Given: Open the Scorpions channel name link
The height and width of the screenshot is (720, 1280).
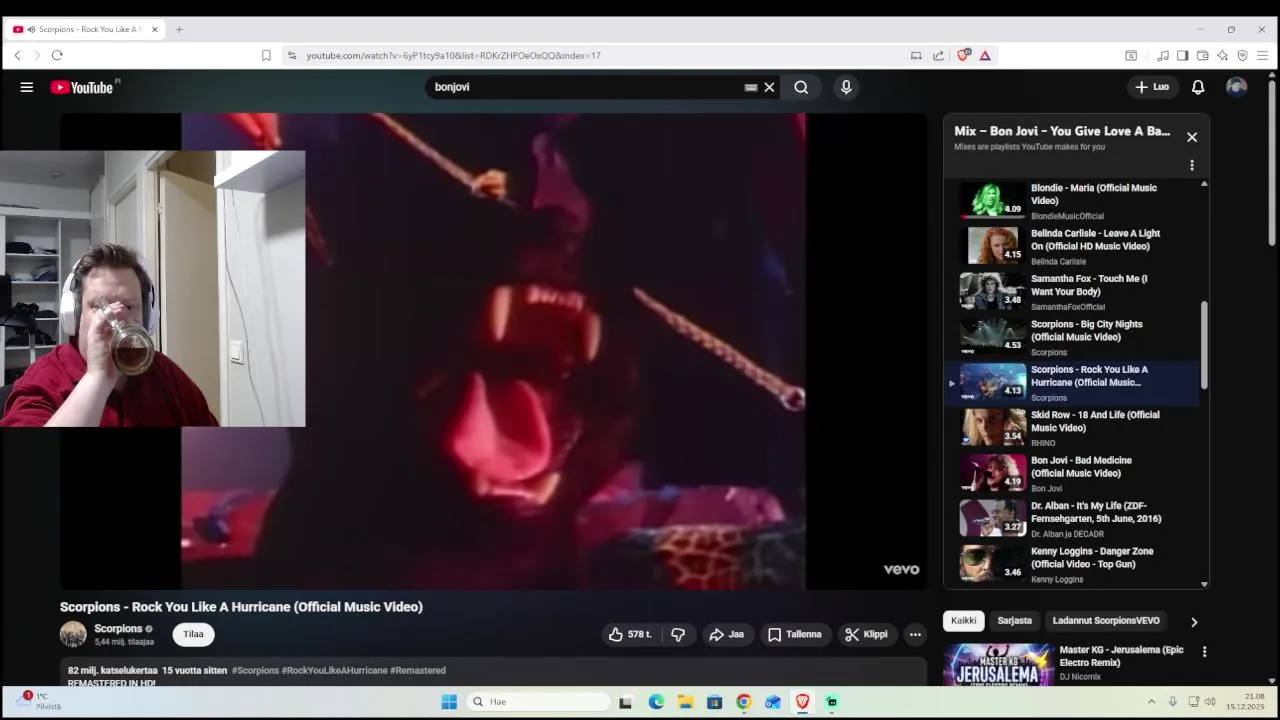Looking at the screenshot, I should click(118, 629).
